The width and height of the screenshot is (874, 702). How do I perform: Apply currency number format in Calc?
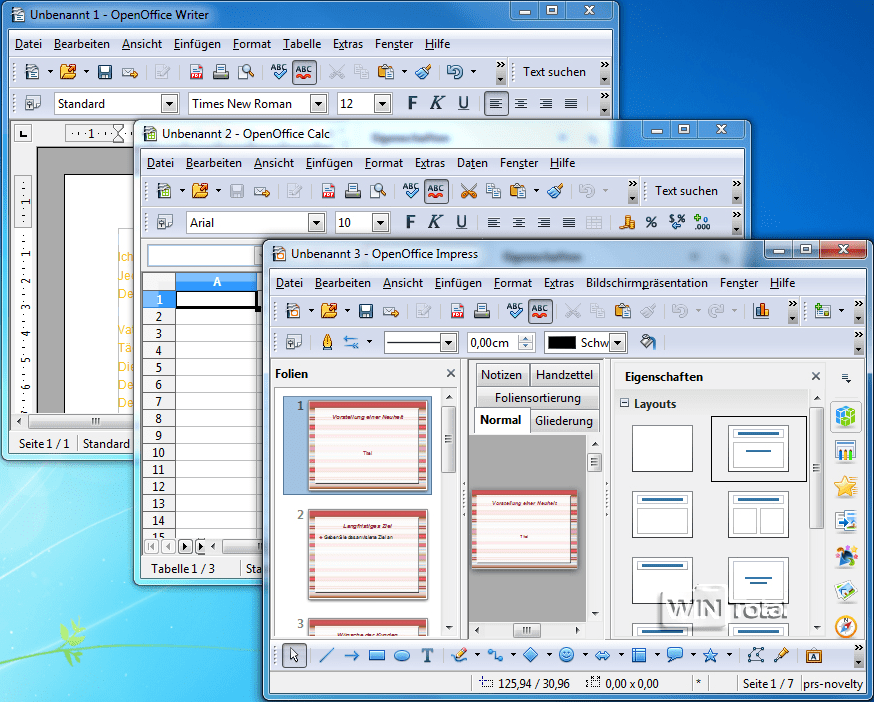coord(627,222)
